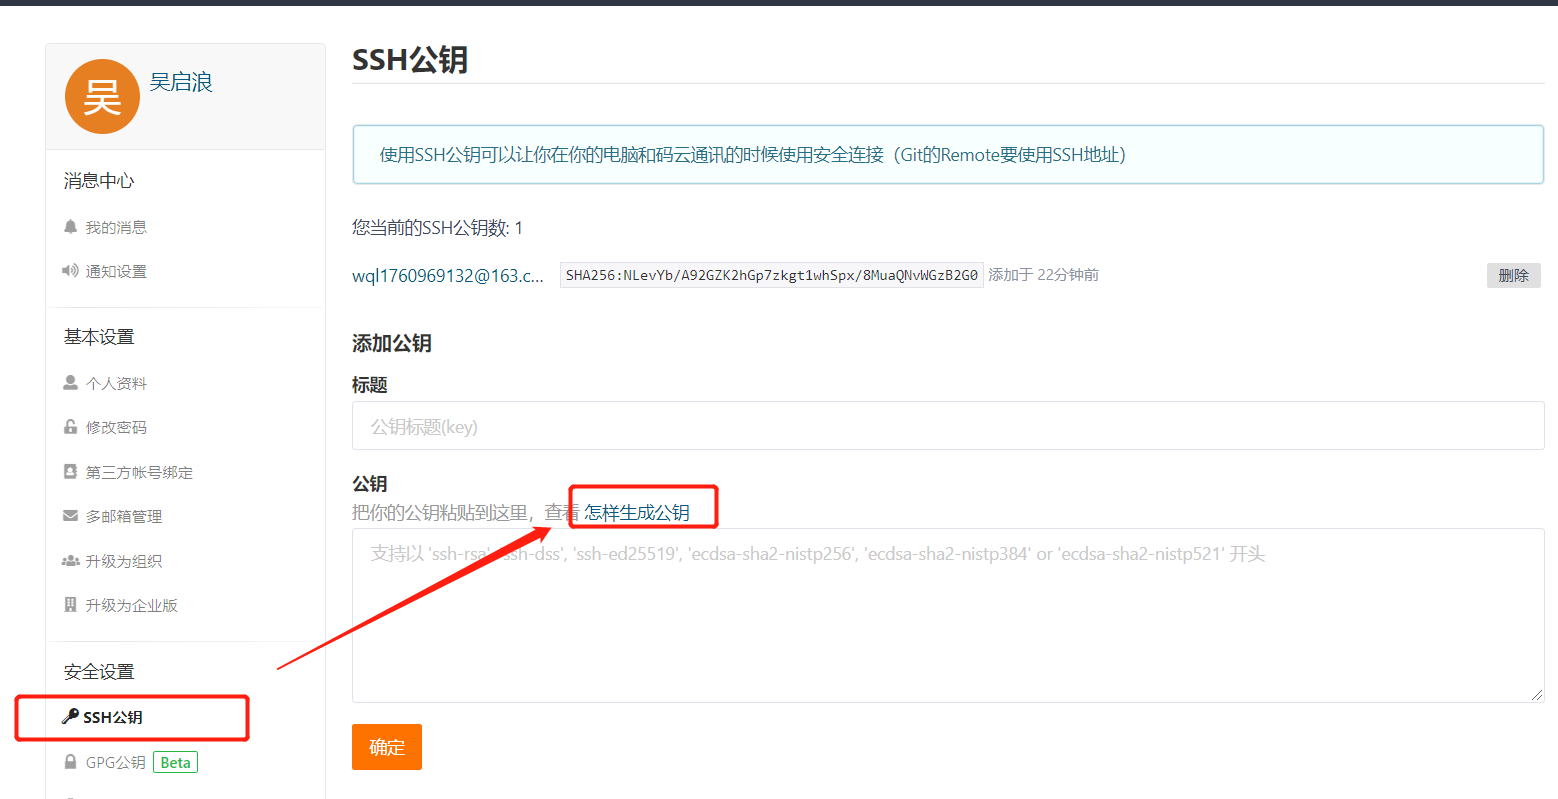Click the ID card icon beside 第三方帐号绑定
This screenshot has height=799, width=1558.
point(70,471)
